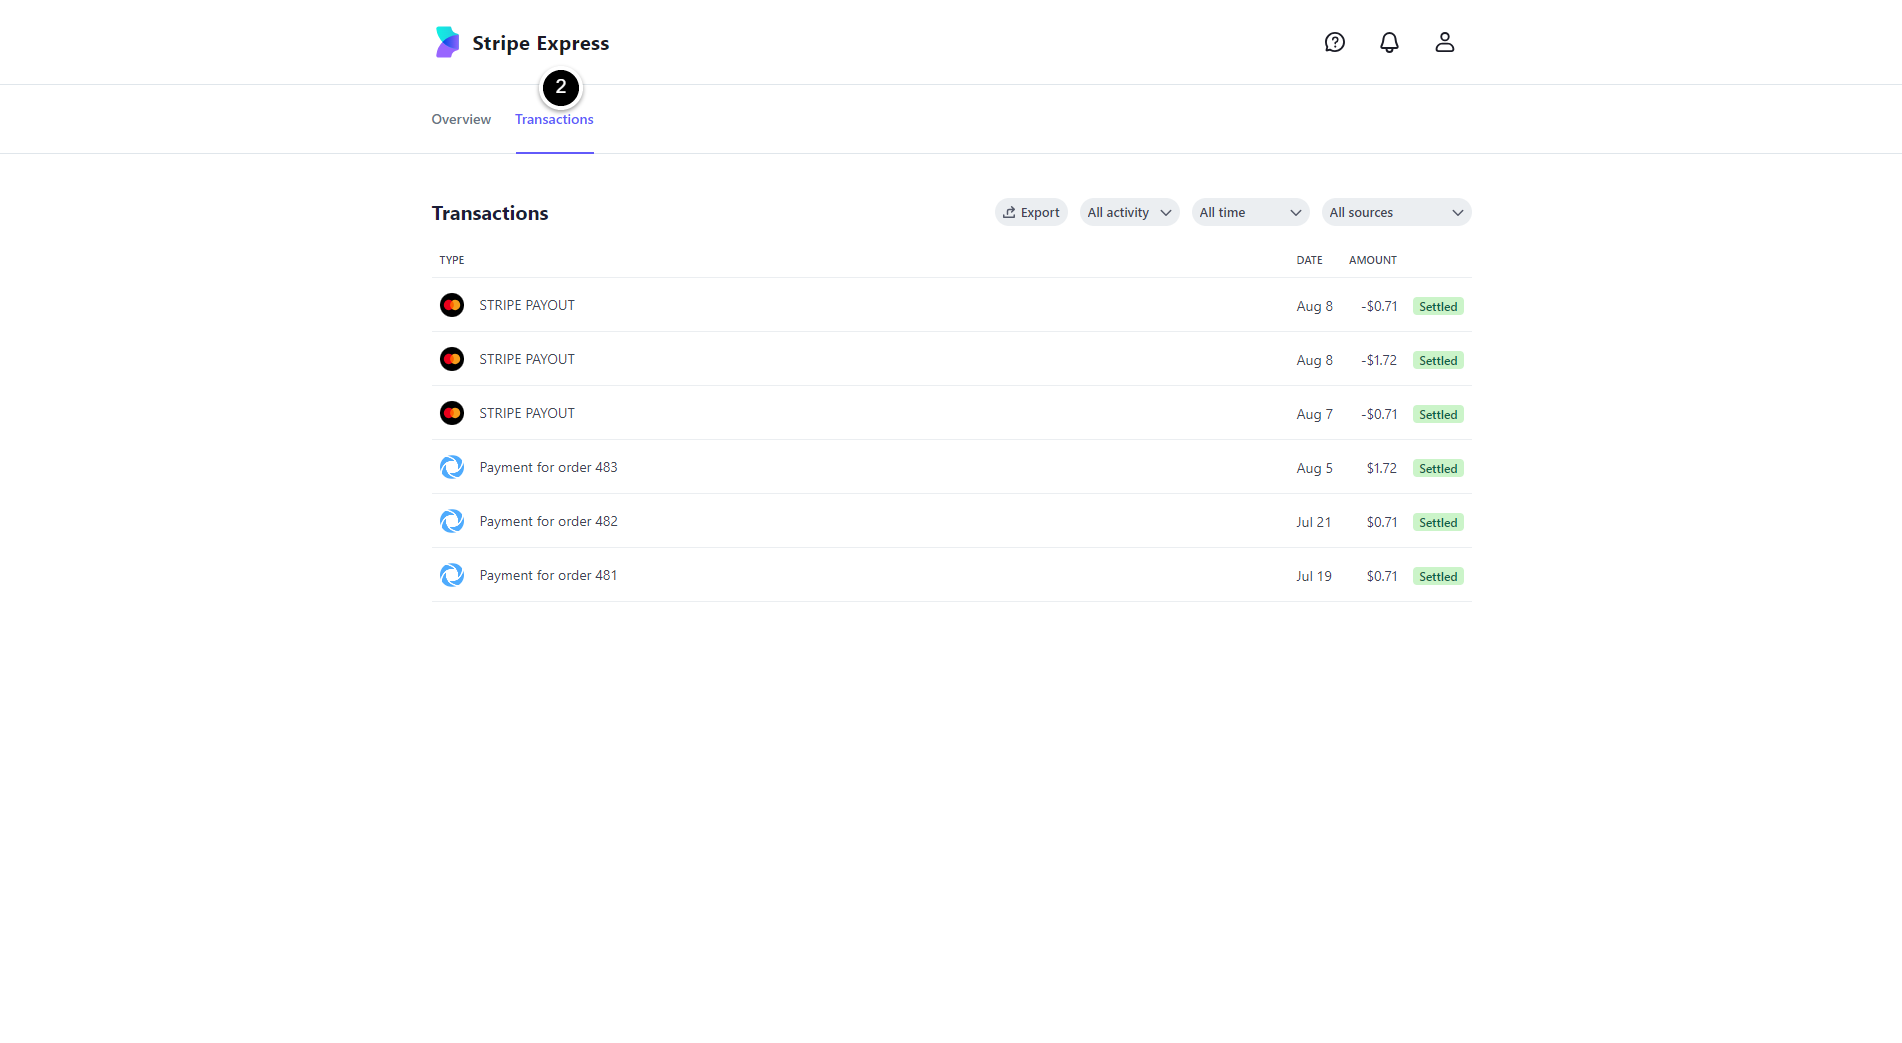Open the All sources filter dropdown
The image size is (1902, 1043).
pyautogui.click(x=1396, y=212)
